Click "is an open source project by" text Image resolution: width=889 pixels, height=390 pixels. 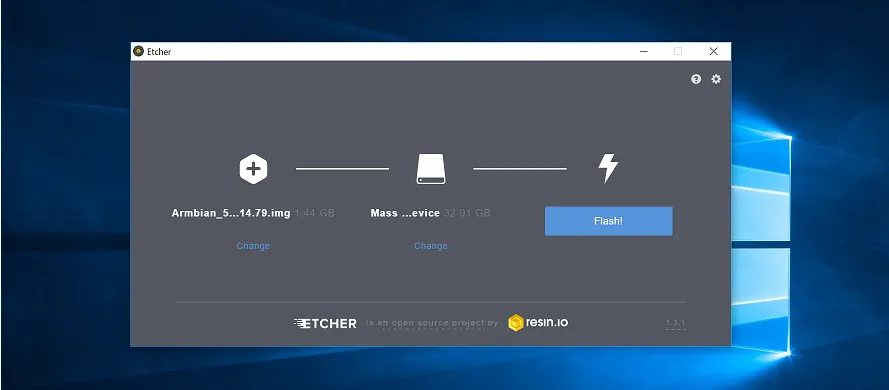point(433,323)
